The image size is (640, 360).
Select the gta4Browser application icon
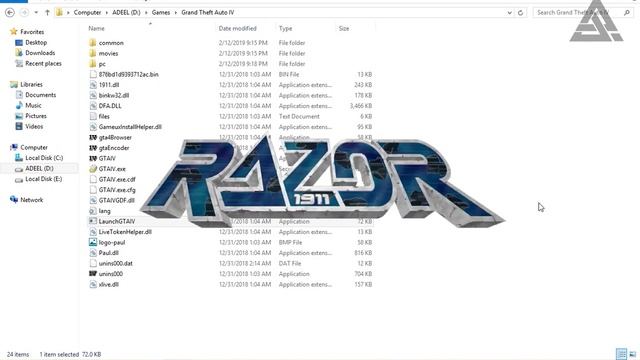(x=93, y=138)
